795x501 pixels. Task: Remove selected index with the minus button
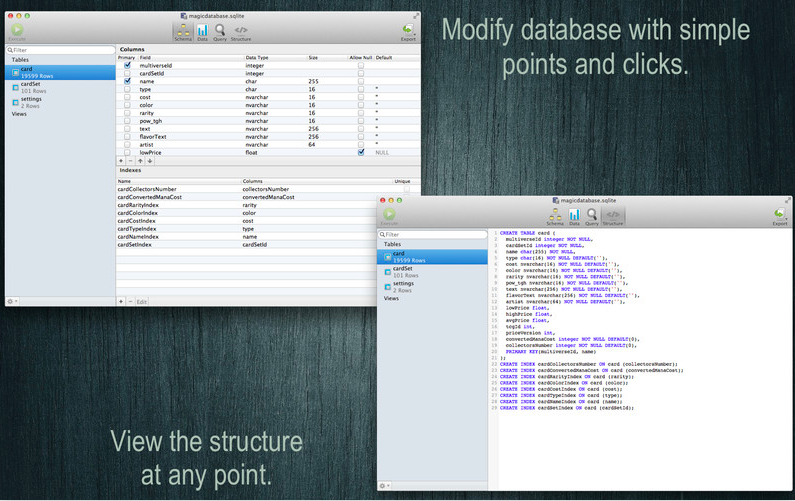coord(130,301)
